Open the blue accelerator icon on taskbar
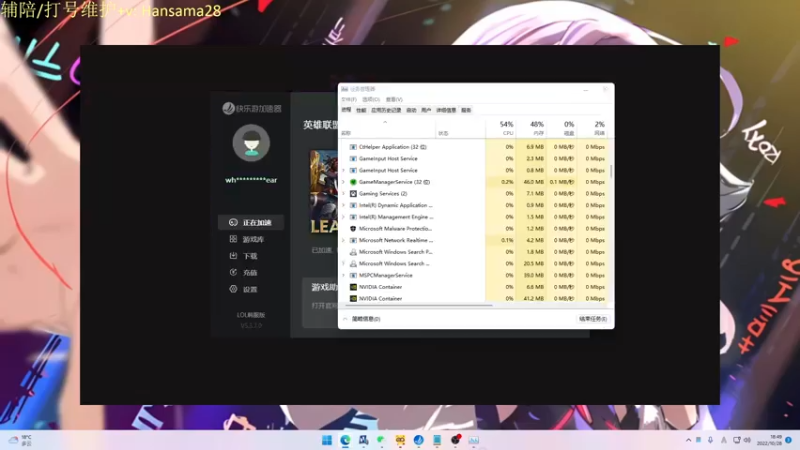This screenshot has width=800, height=450. (x=418, y=440)
